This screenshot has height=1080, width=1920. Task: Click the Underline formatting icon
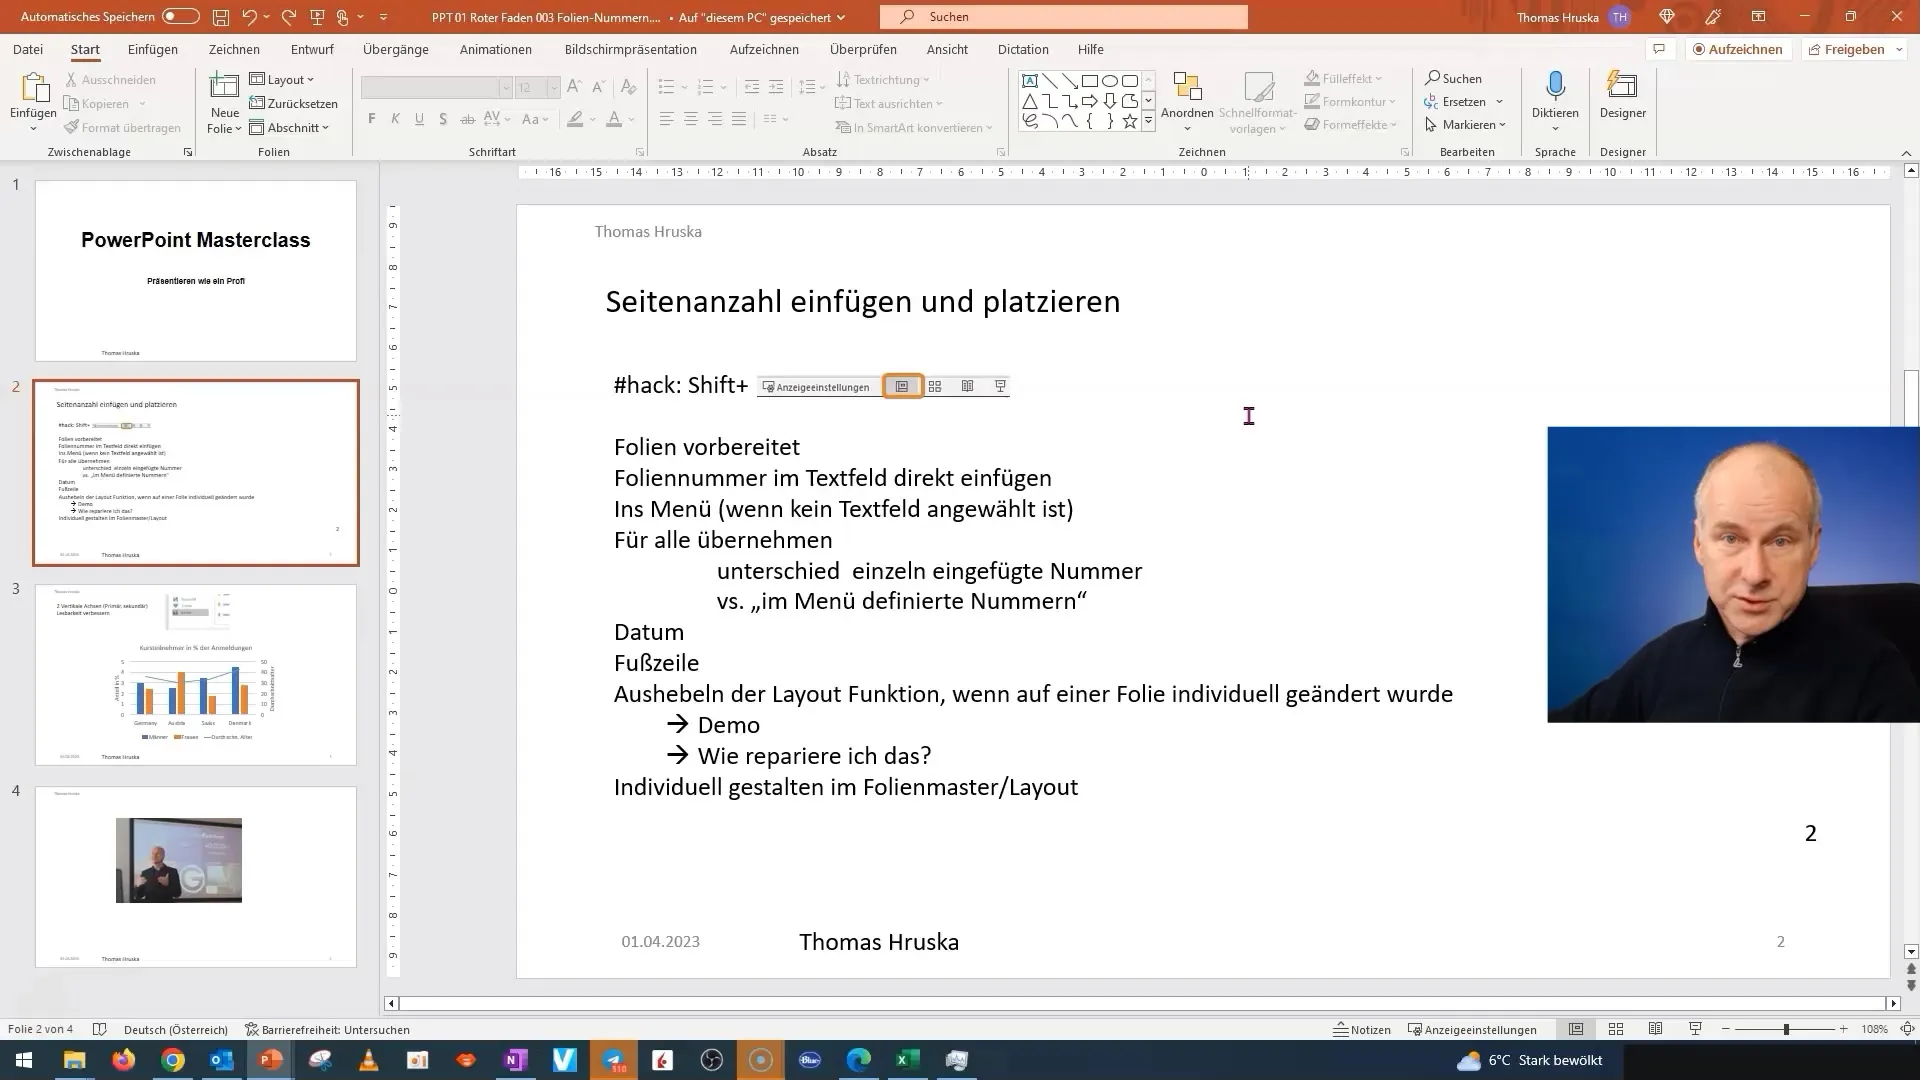coord(418,119)
